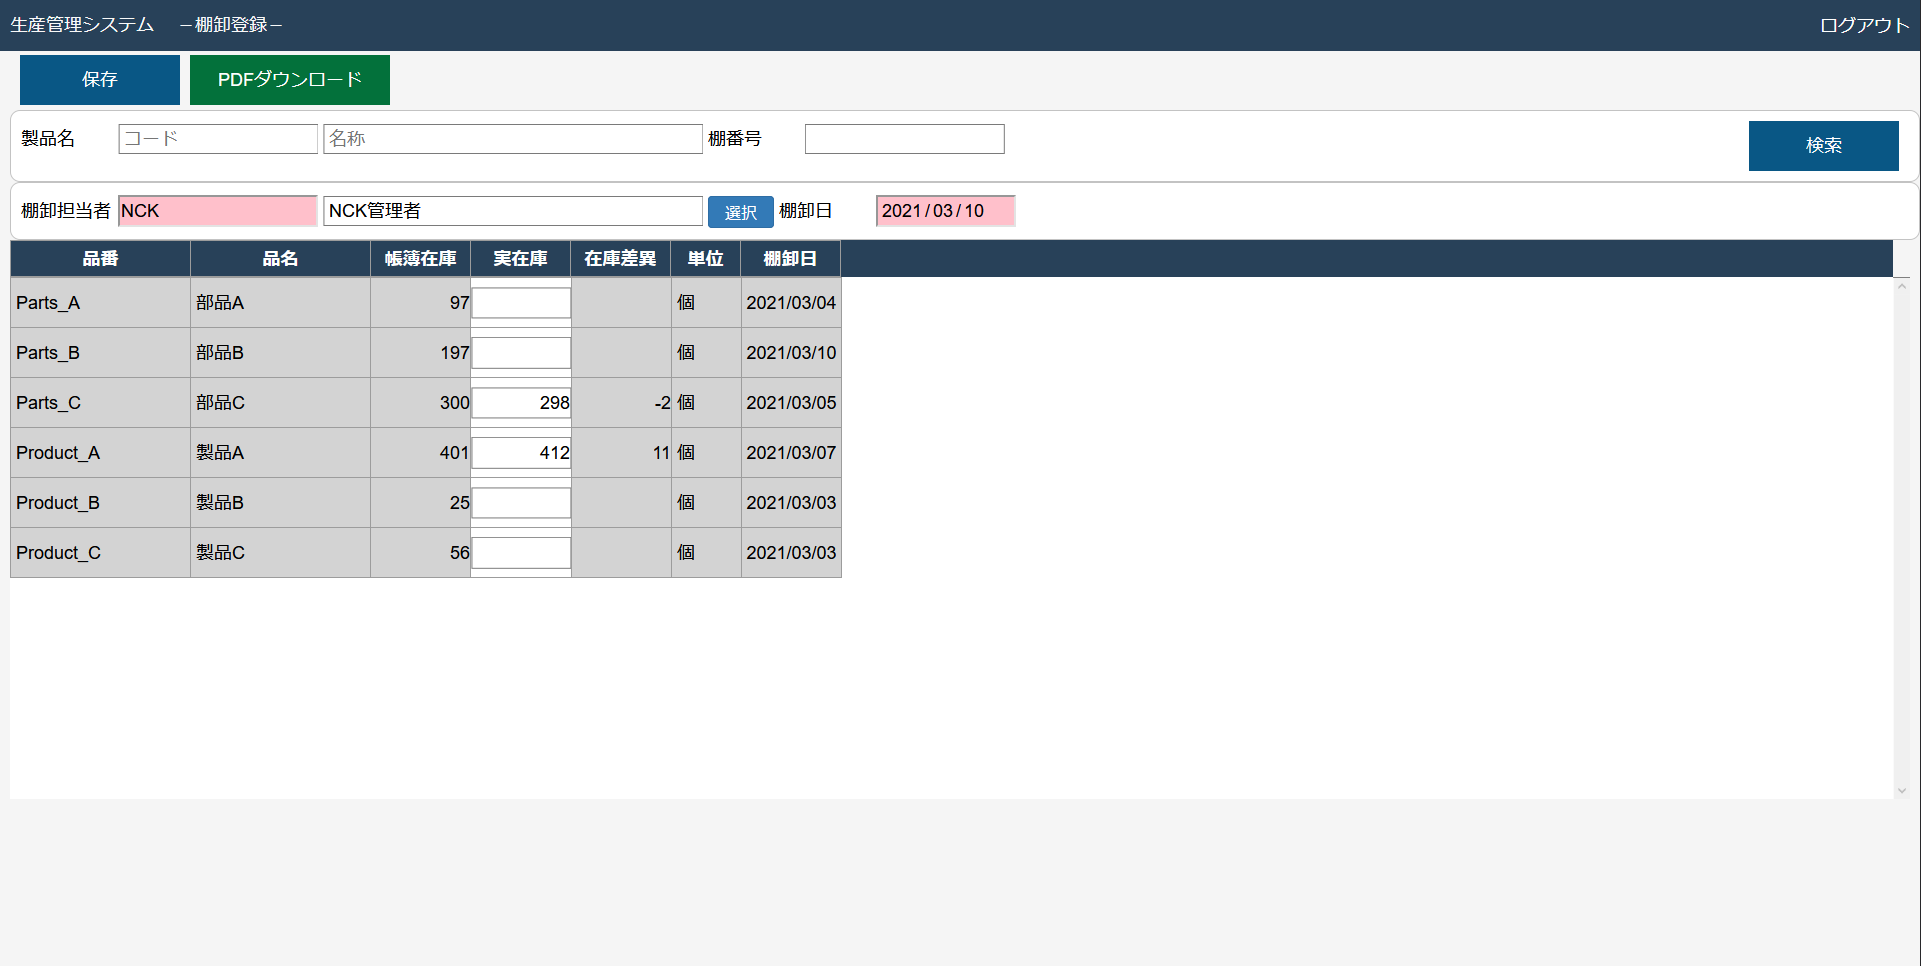Click the scrollbar down arrow in the table

tap(1901, 790)
